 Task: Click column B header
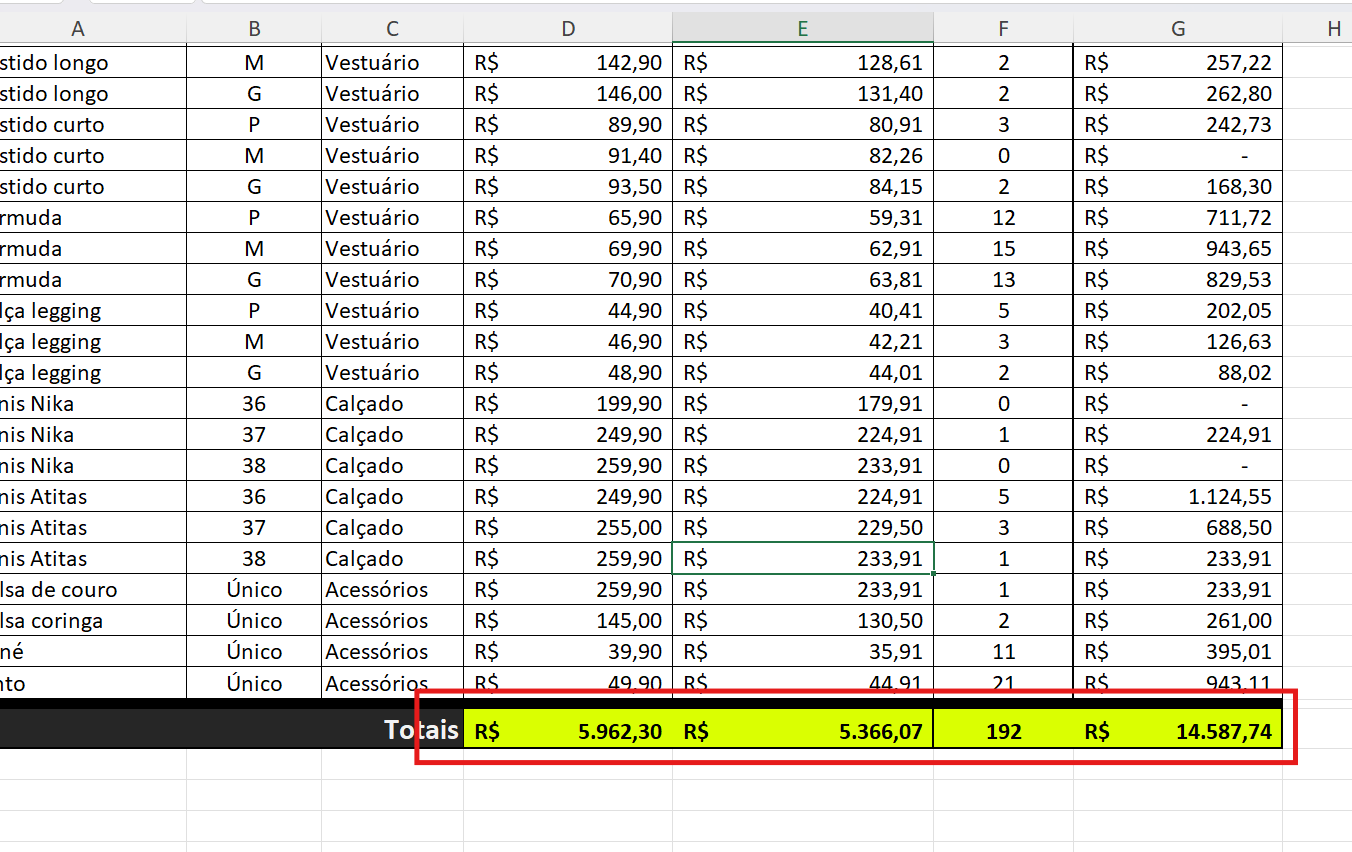click(254, 29)
